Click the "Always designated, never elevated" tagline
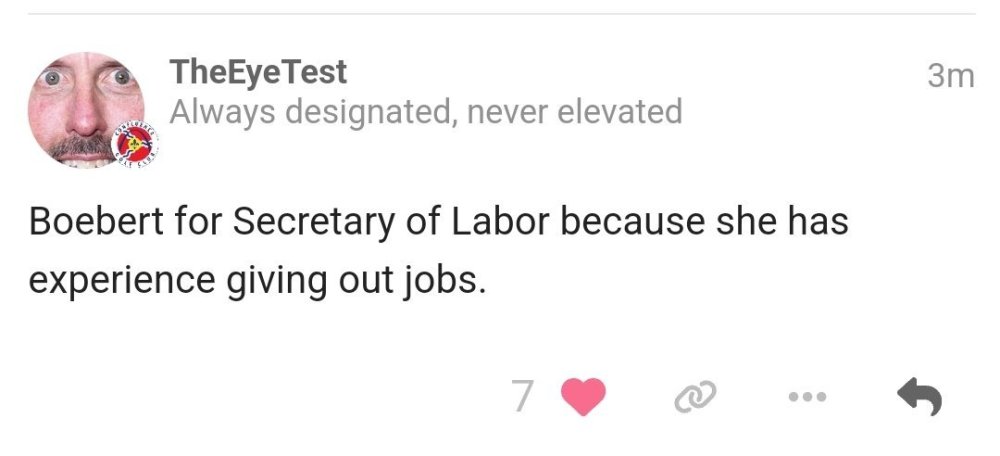Screen dimensions: 1000x456 coord(425,111)
